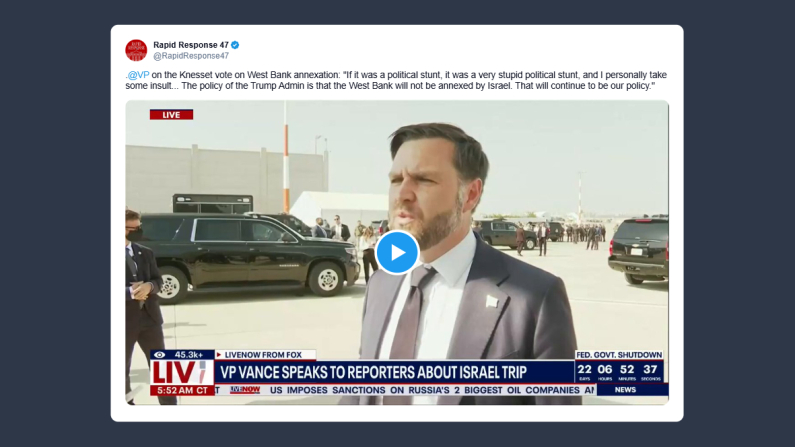Open the Rapid Response 47 profile avatar
This screenshot has width=795, height=447.
[x=136, y=50]
